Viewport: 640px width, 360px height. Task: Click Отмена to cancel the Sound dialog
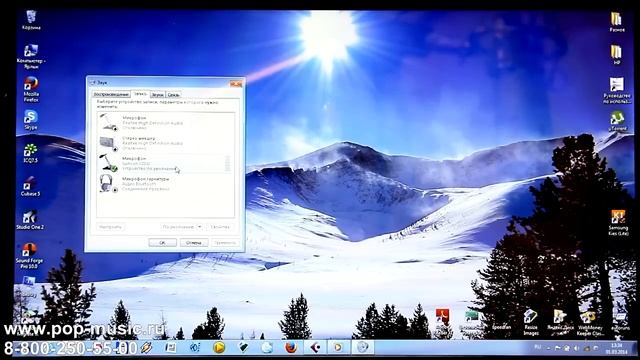click(x=194, y=242)
